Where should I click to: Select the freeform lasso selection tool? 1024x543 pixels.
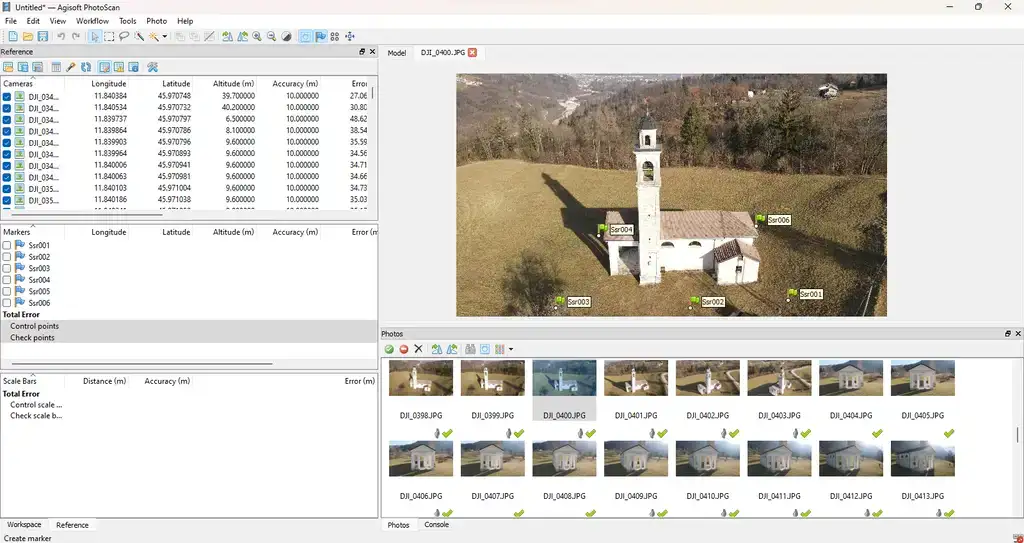coord(124,37)
